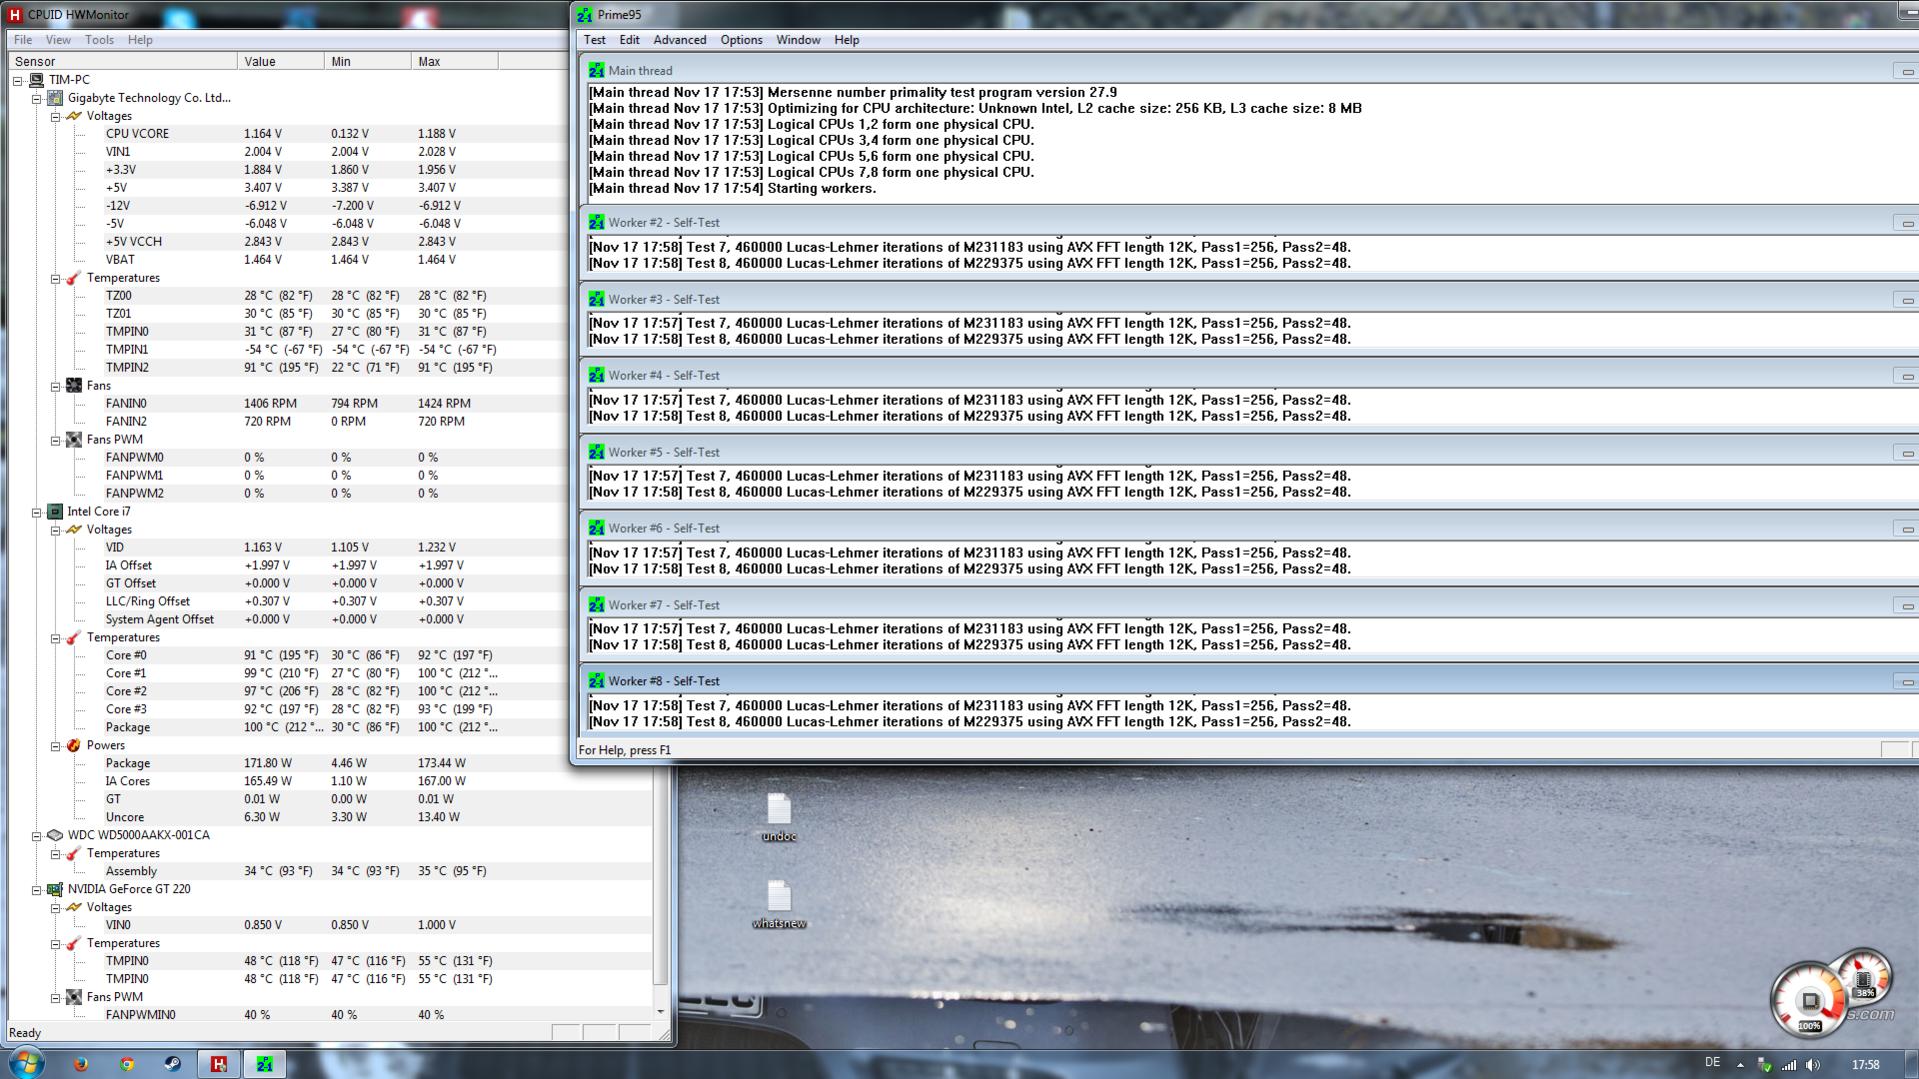
Task: Collapse the Powers group under Intel Core i7
Action: click(56, 746)
